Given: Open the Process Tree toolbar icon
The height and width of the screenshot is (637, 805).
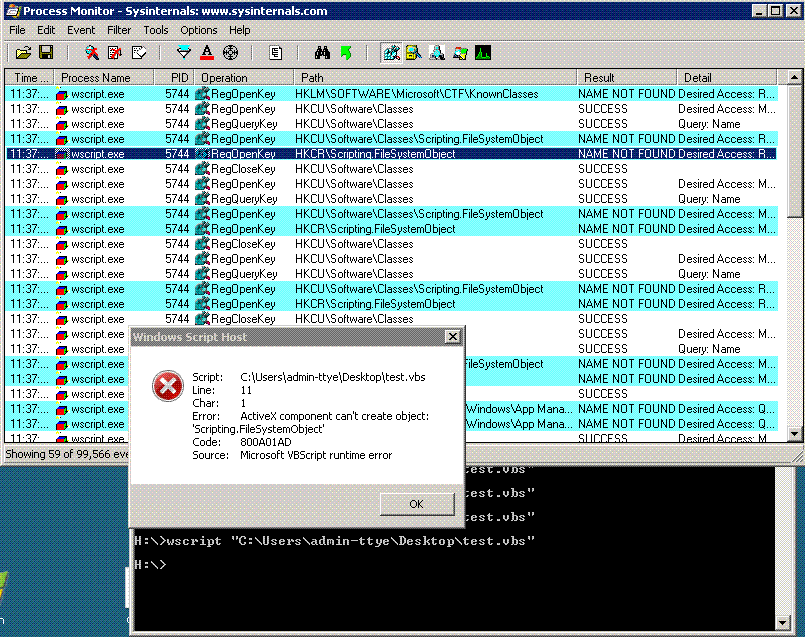Looking at the screenshot, I should [x=276, y=53].
